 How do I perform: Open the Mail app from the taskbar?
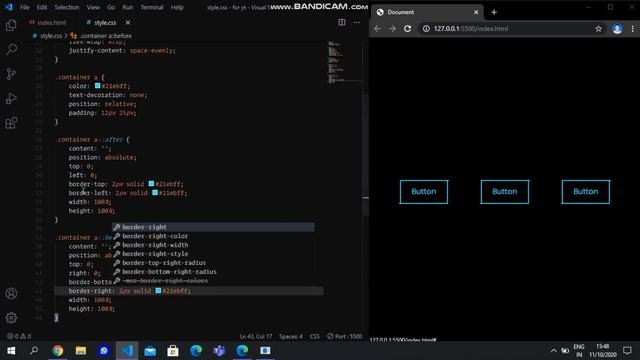pyautogui.click(x=150, y=351)
